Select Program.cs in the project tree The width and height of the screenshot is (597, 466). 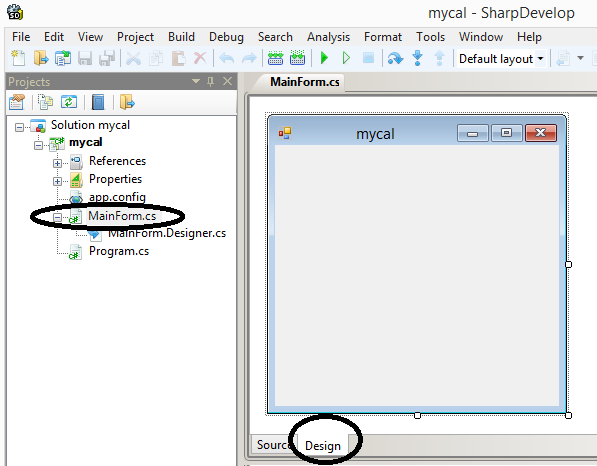119,251
